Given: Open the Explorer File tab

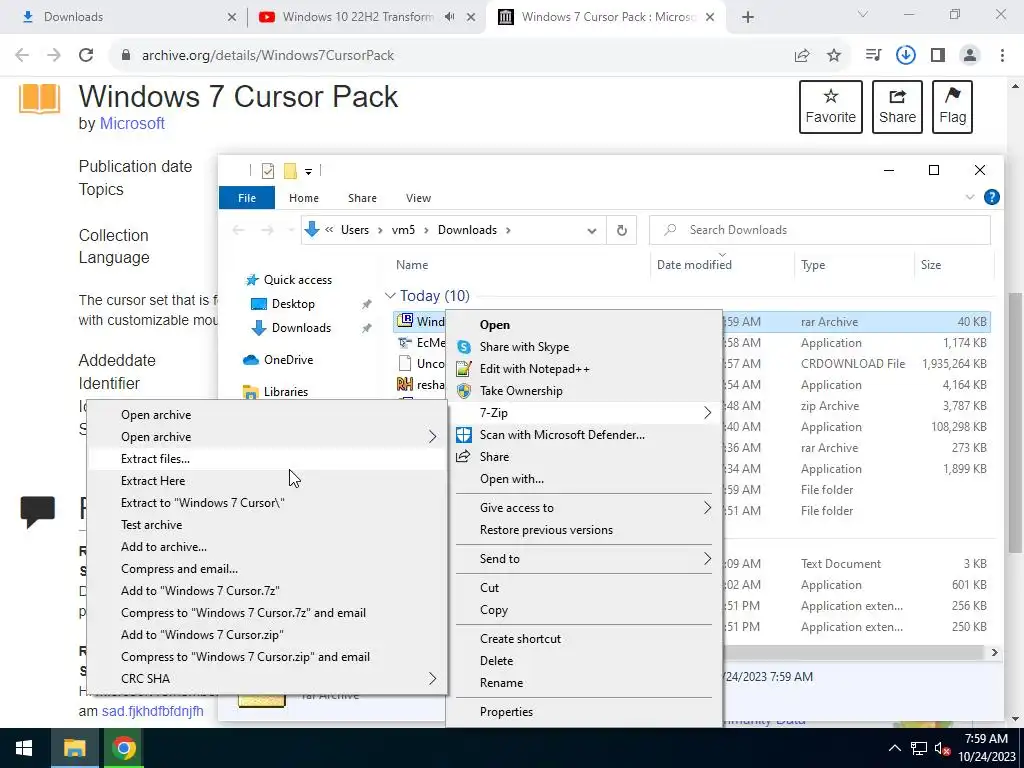Looking at the screenshot, I should 247,198.
